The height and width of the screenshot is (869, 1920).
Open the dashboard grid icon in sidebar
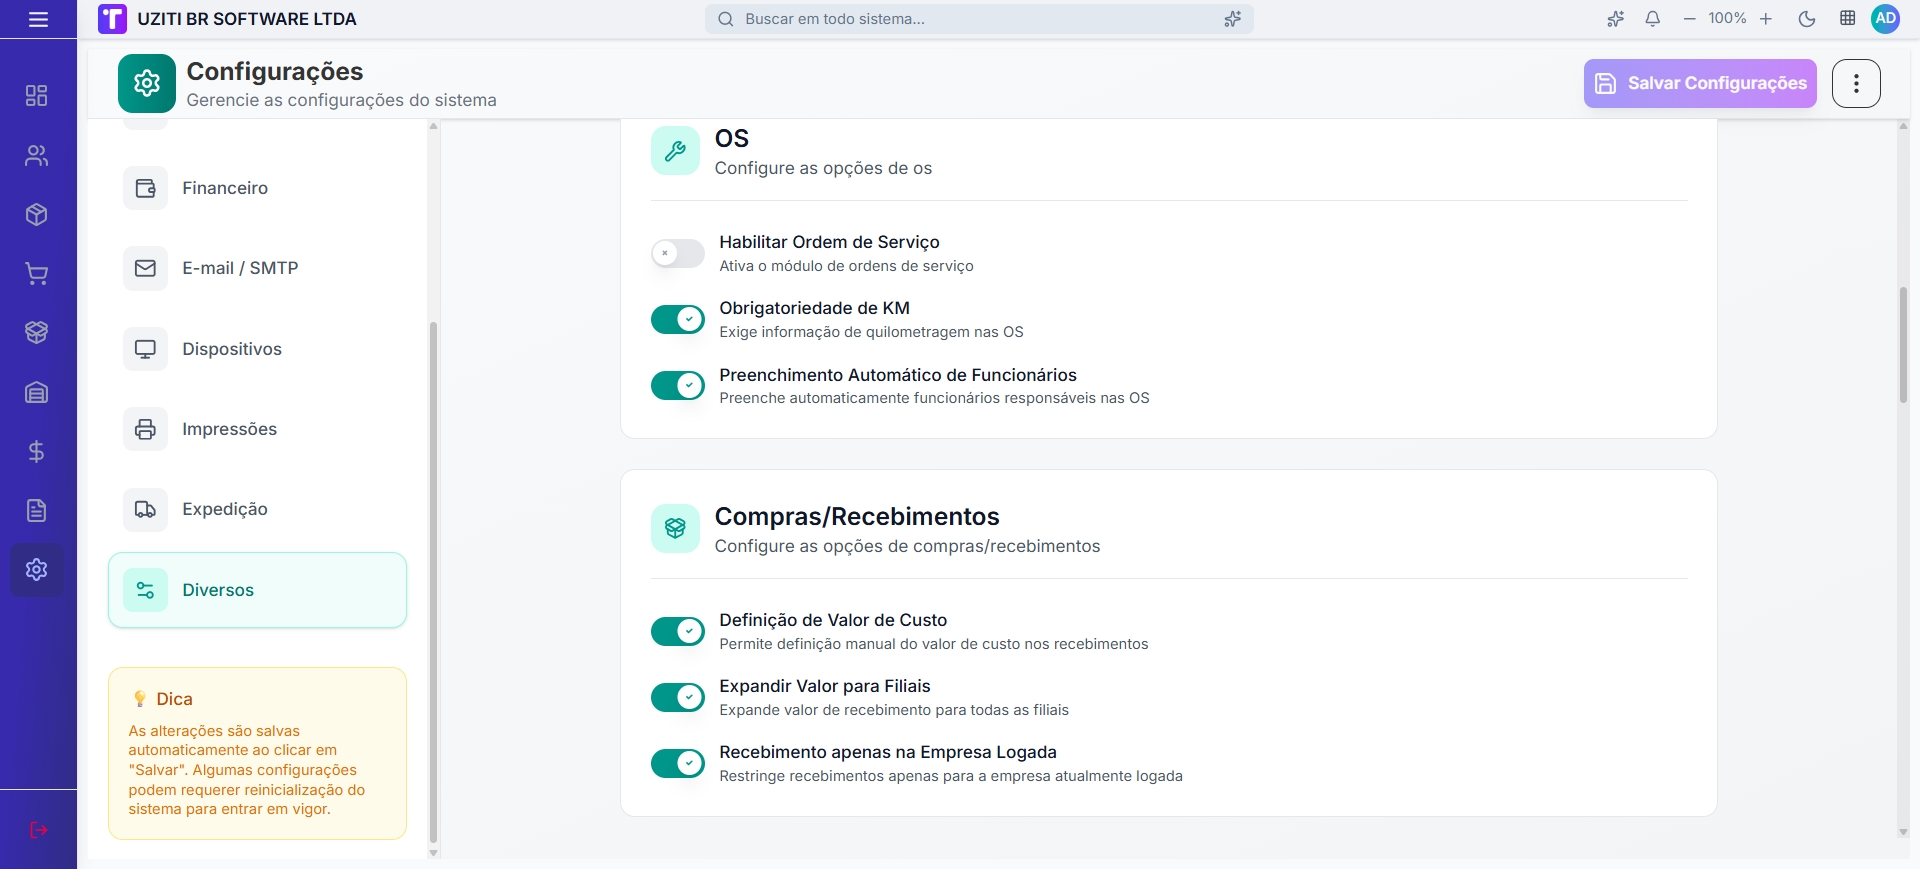pyautogui.click(x=37, y=96)
